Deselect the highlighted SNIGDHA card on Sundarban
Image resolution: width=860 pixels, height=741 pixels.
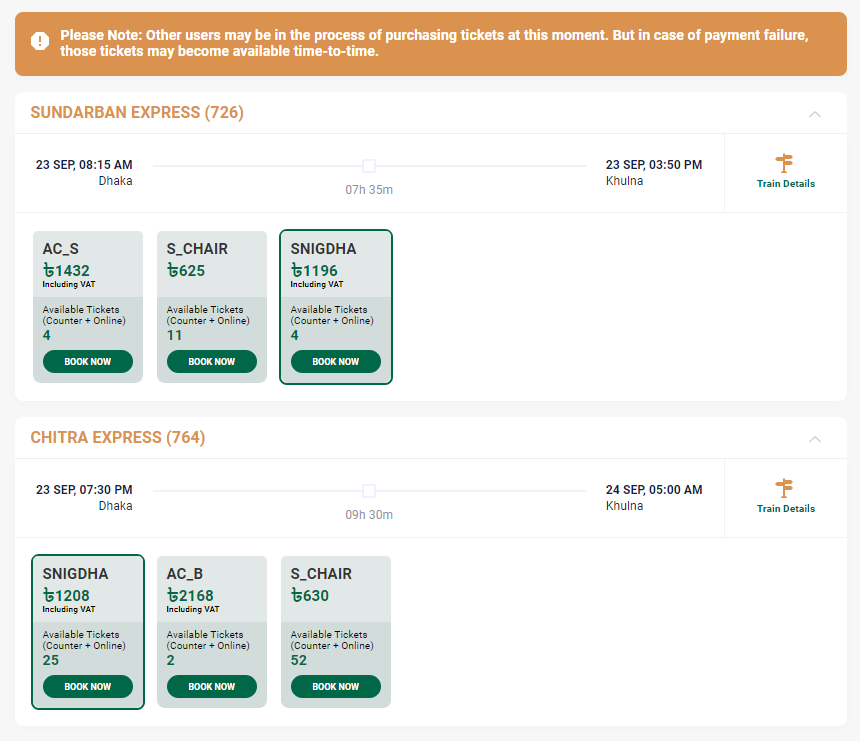336,280
